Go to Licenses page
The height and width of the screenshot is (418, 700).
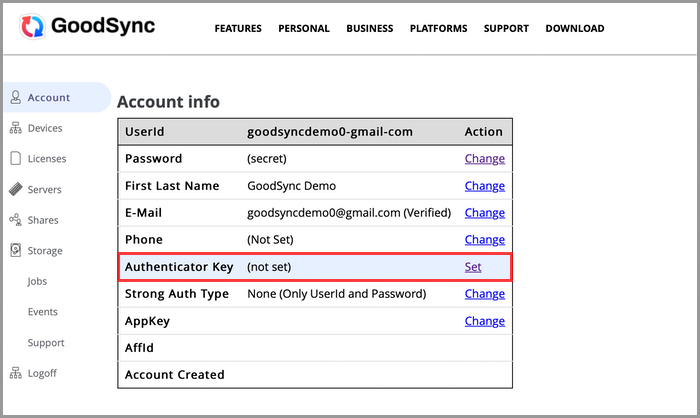point(47,159)
